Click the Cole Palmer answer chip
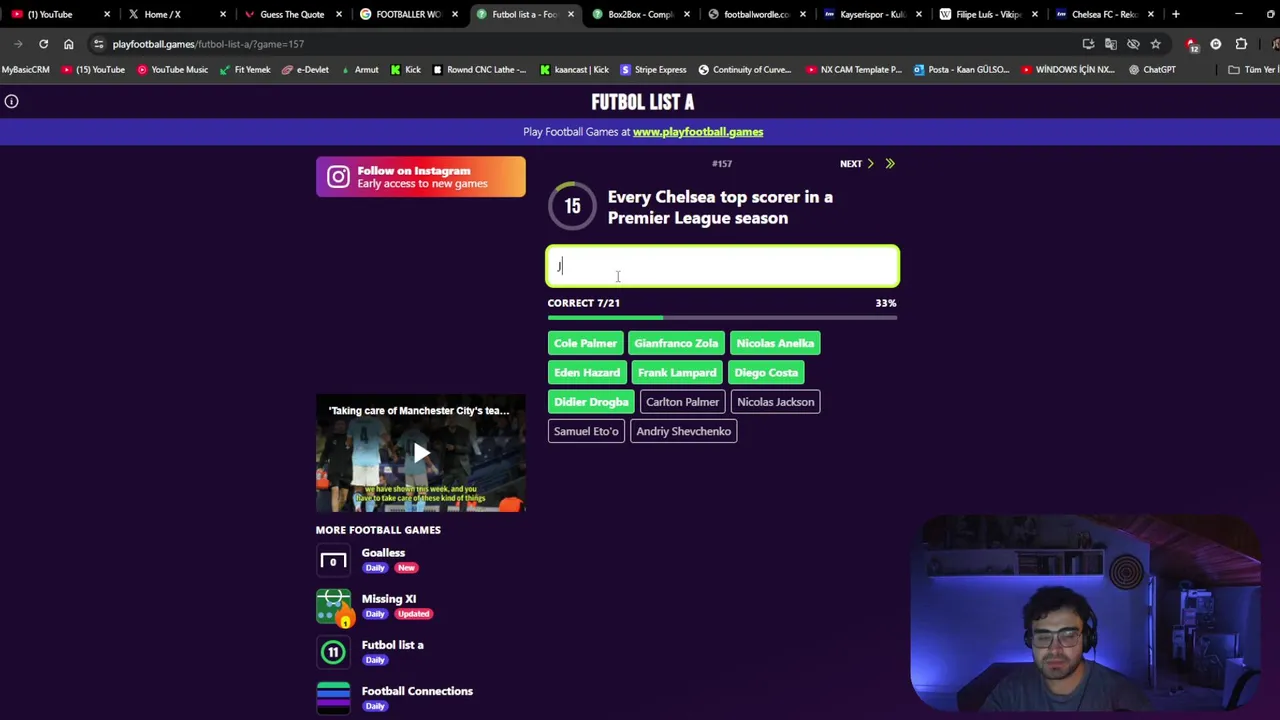Screen dimensions: 1280x720 tap(585, 343)
